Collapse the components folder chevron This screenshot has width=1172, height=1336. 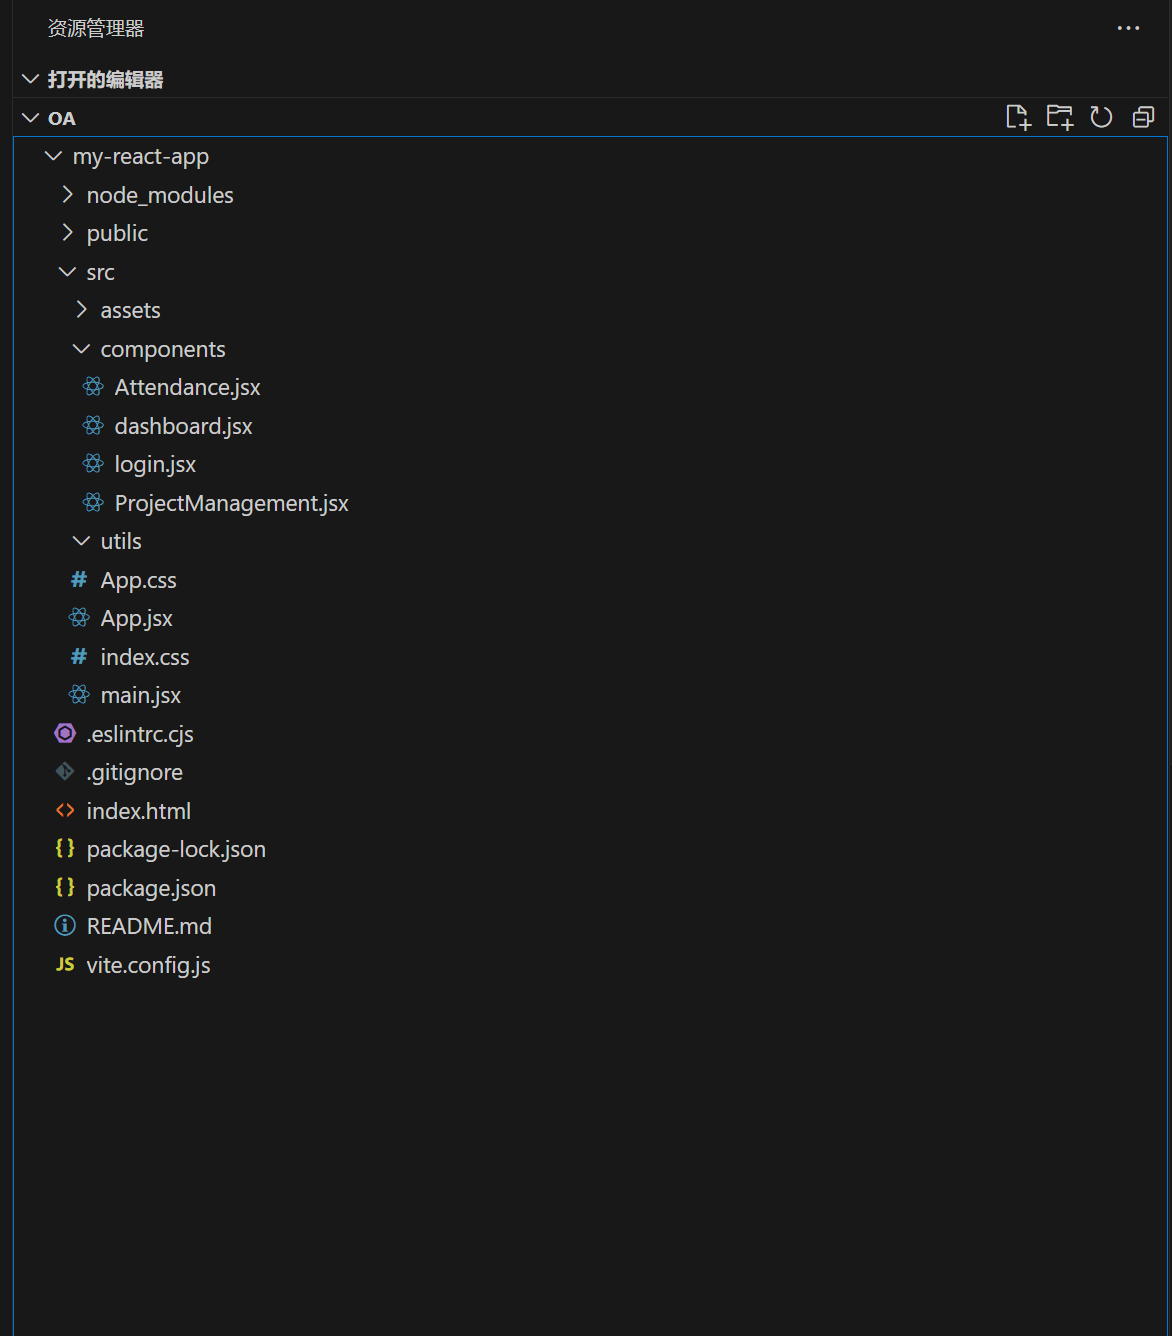click(81, 349)
